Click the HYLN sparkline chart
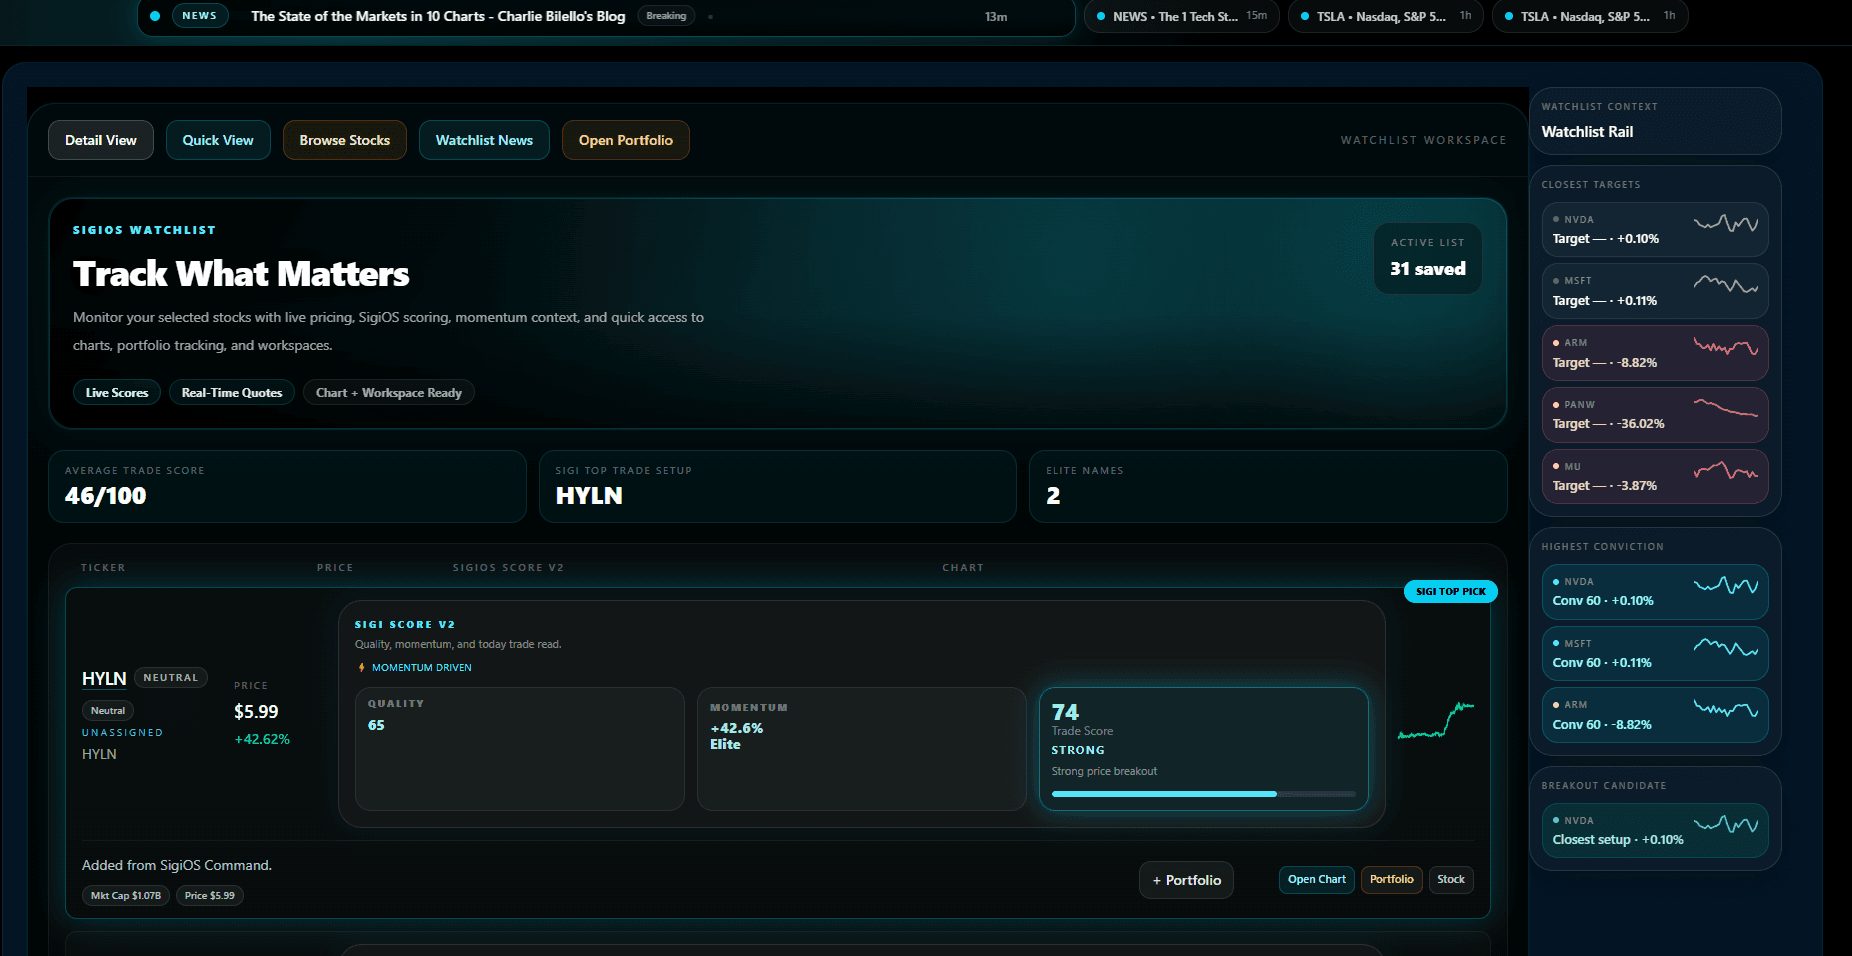 [1436, 721]
